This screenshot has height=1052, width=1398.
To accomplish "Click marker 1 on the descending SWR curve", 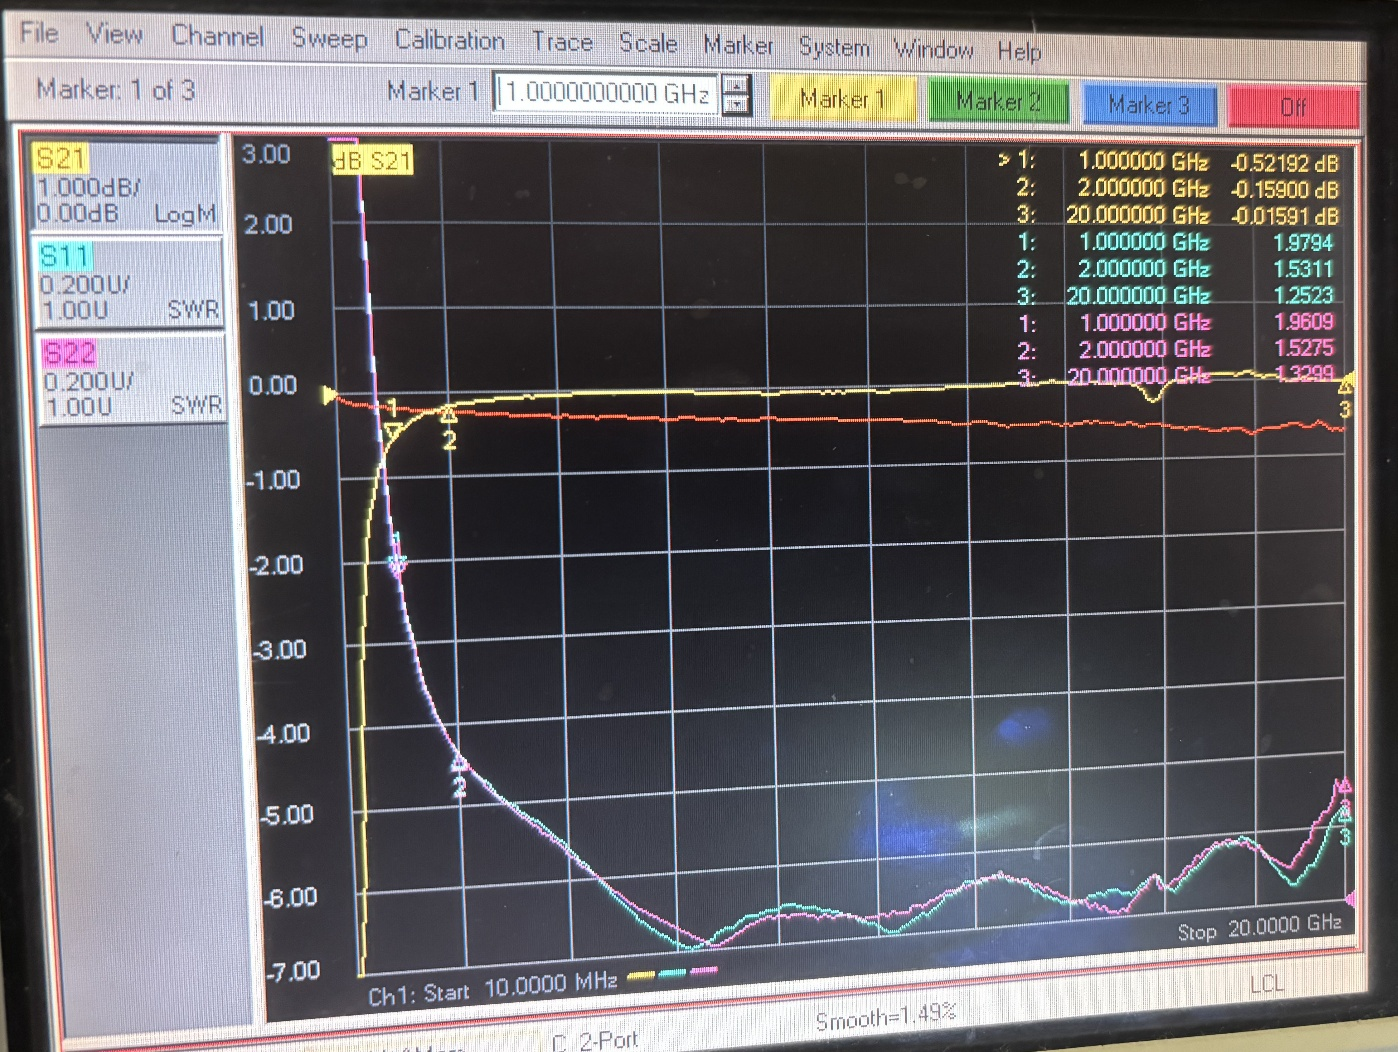I will pos(397,565).
